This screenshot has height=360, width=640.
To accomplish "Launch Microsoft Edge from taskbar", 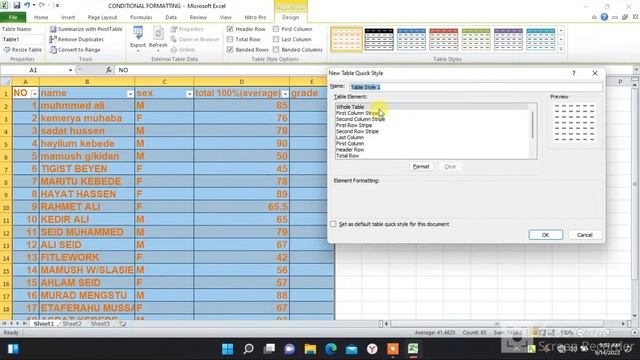I will pos(331,349).
